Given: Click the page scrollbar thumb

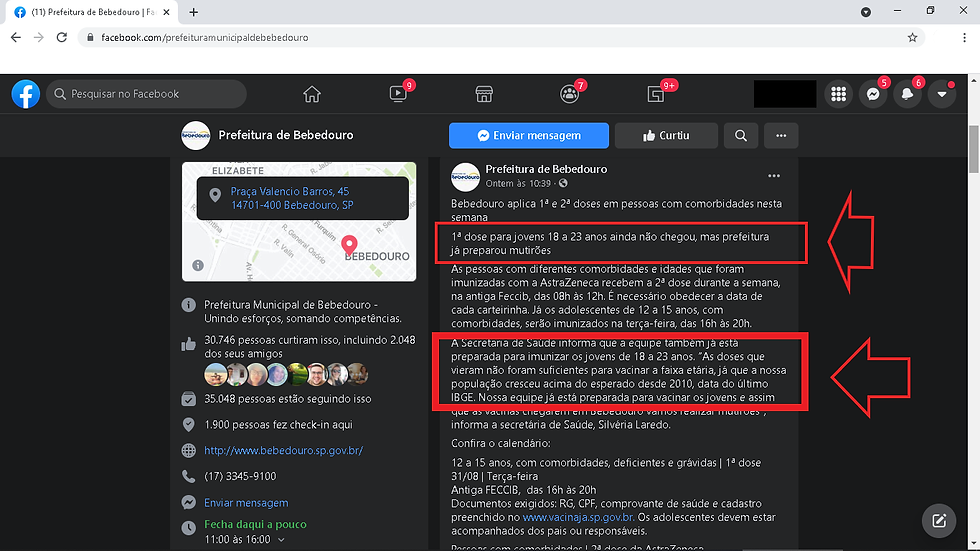Looking at the screenshot, I should [974, 149].
